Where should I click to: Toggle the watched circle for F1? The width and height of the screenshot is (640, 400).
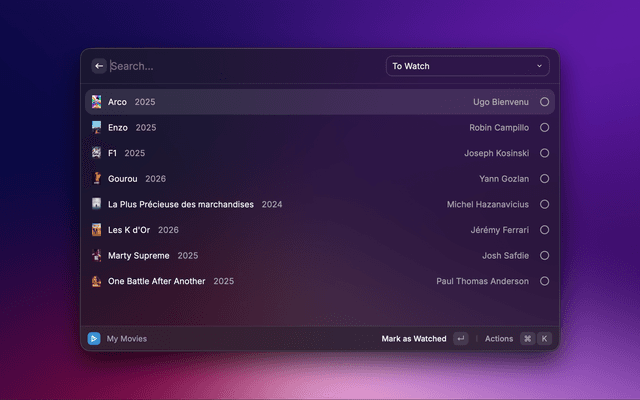[x=544, y=153]
